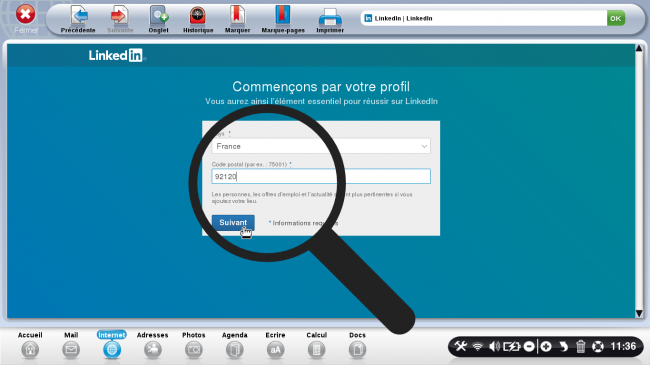Open the settings tools wrench icon
Image resolution: width=650 pixels, height=365 pixels.
(461, 346)
